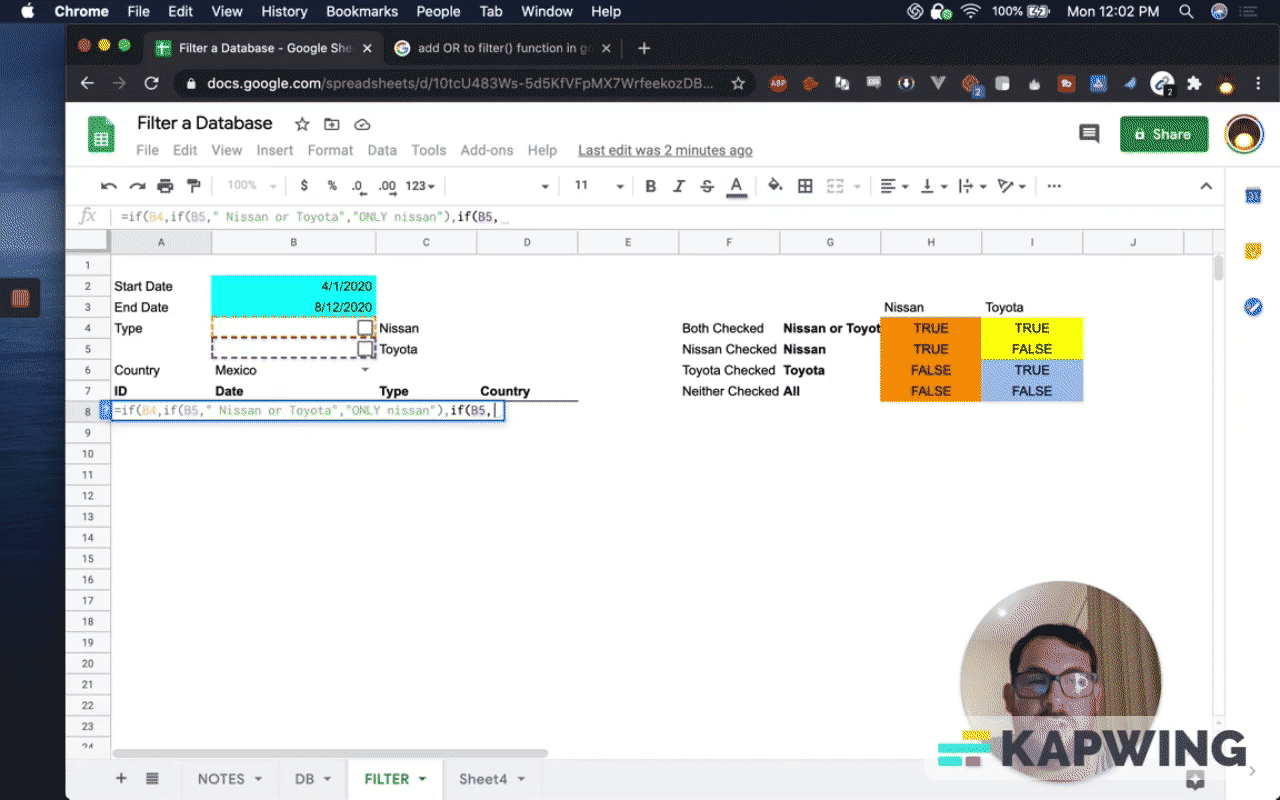Switch to the NOTES sheet tab

coord(229,779)
